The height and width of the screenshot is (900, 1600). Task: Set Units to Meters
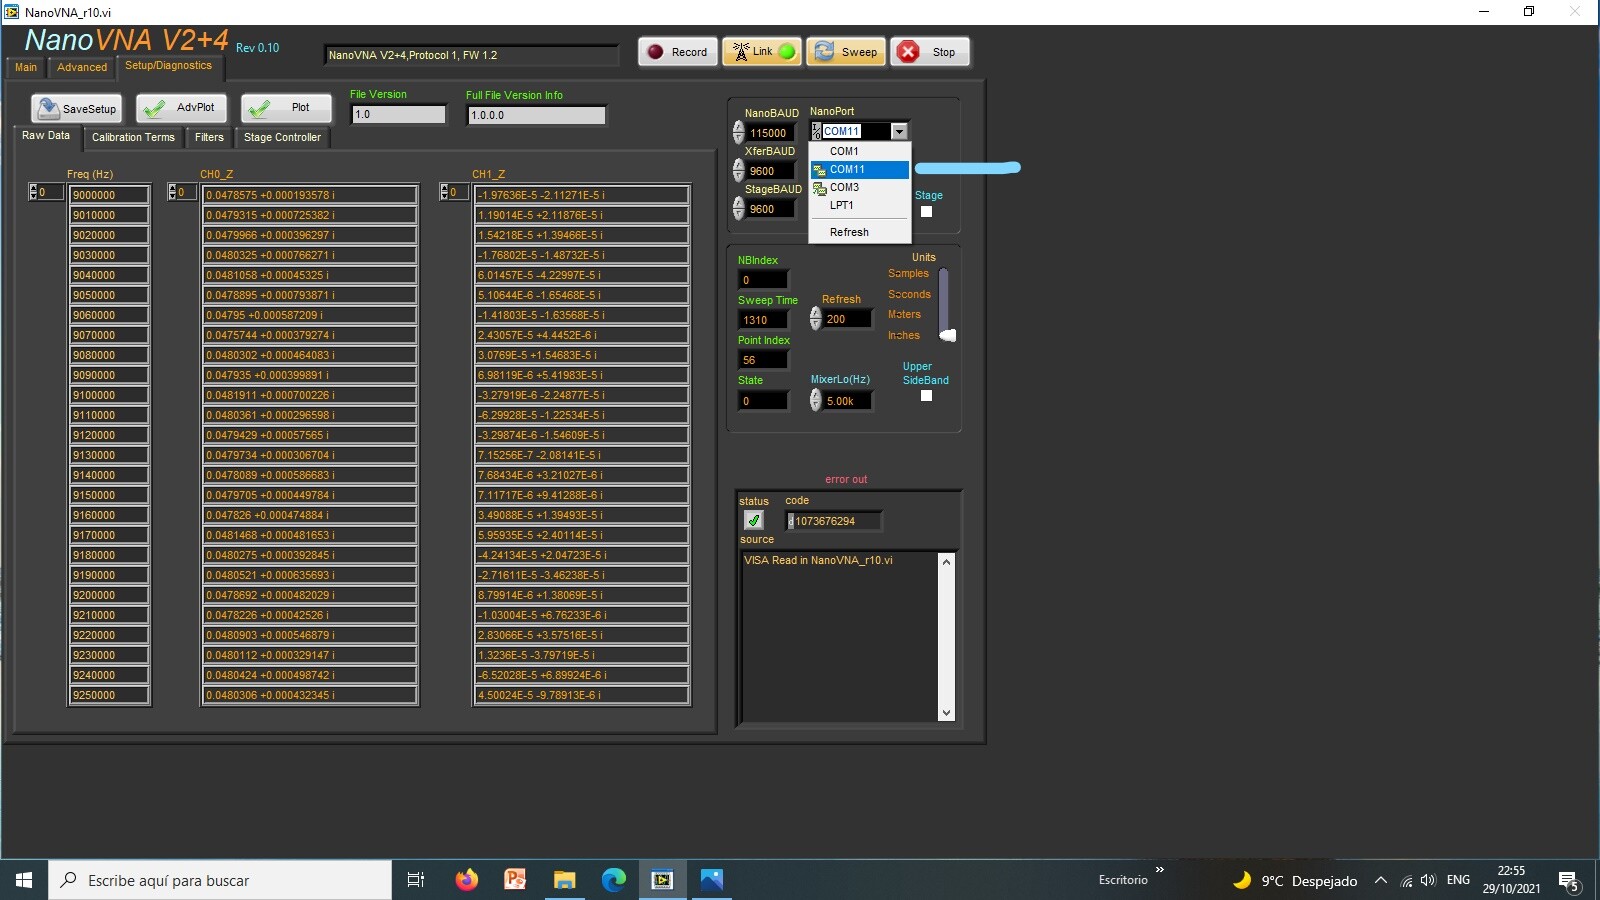pos(904,314)
